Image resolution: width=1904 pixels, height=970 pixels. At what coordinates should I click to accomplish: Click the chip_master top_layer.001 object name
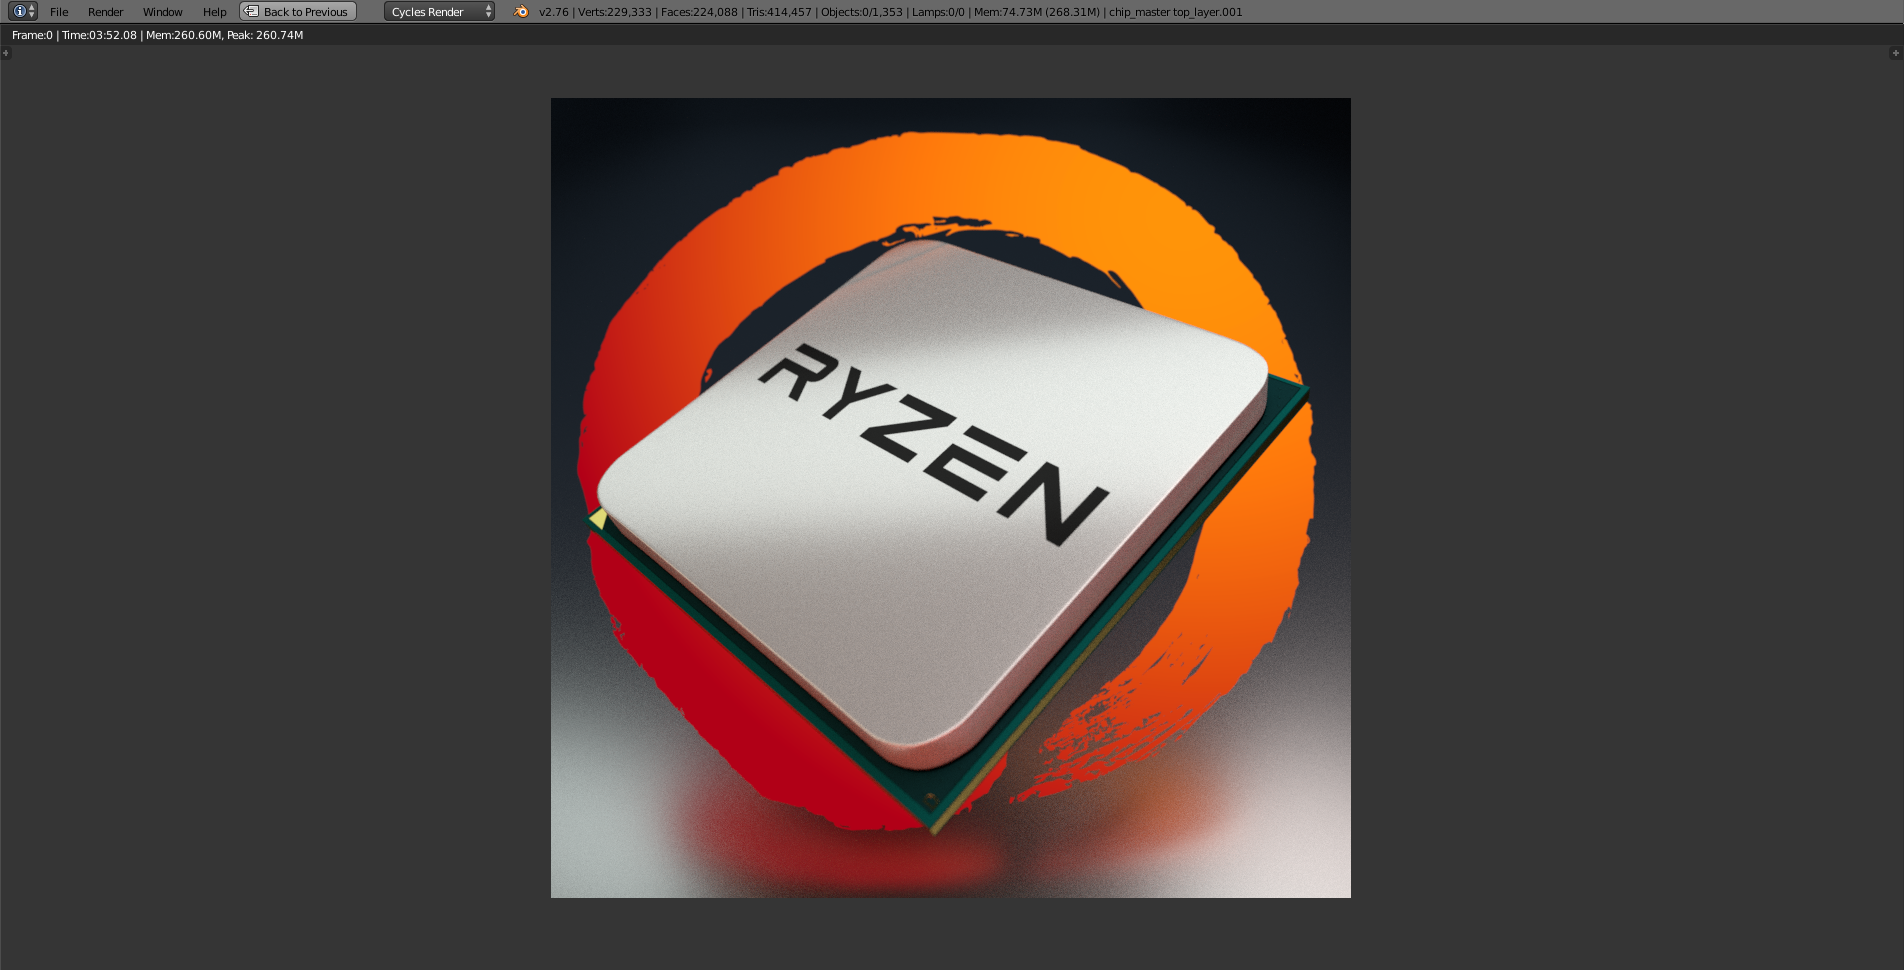(1175, 12)
